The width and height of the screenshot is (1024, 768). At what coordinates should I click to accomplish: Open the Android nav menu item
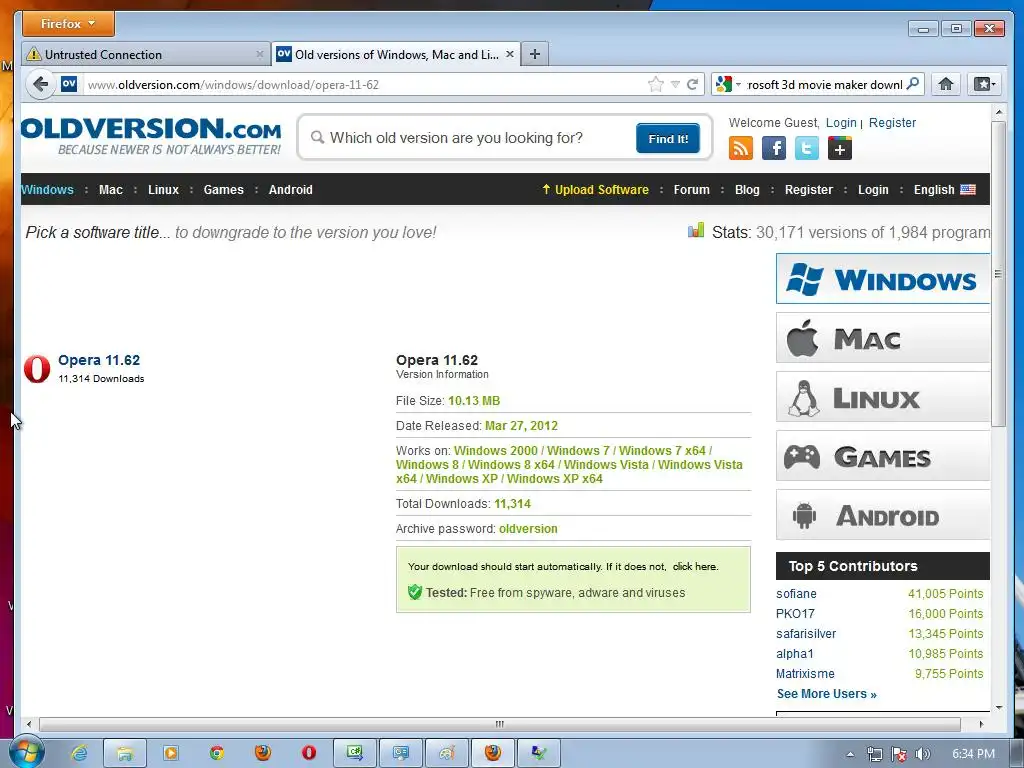(291, 189)
